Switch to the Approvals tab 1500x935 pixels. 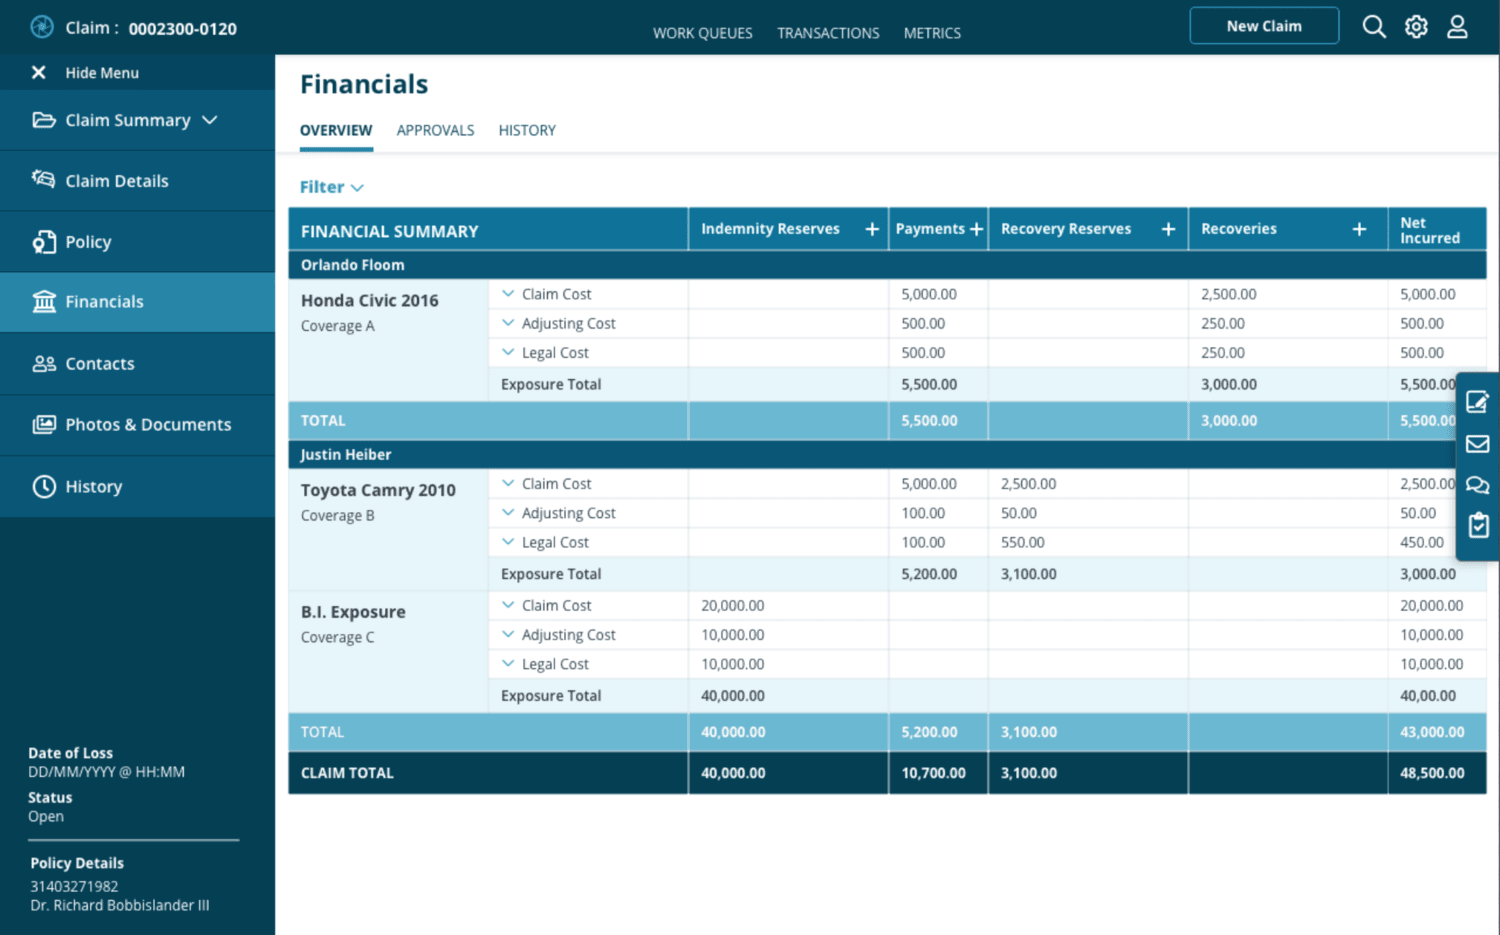pyautogui.click(x=435, y=130)
